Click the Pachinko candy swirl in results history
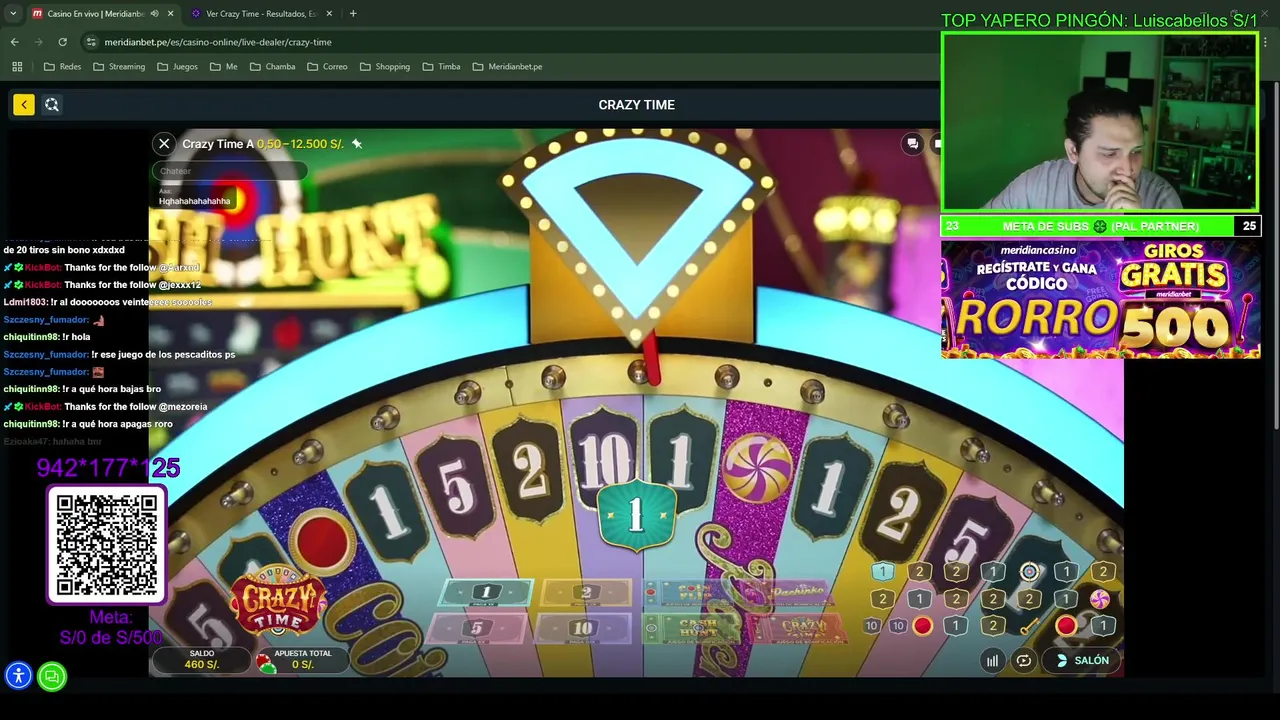This screenshot has height=720, width=1280. point(1100,599)
